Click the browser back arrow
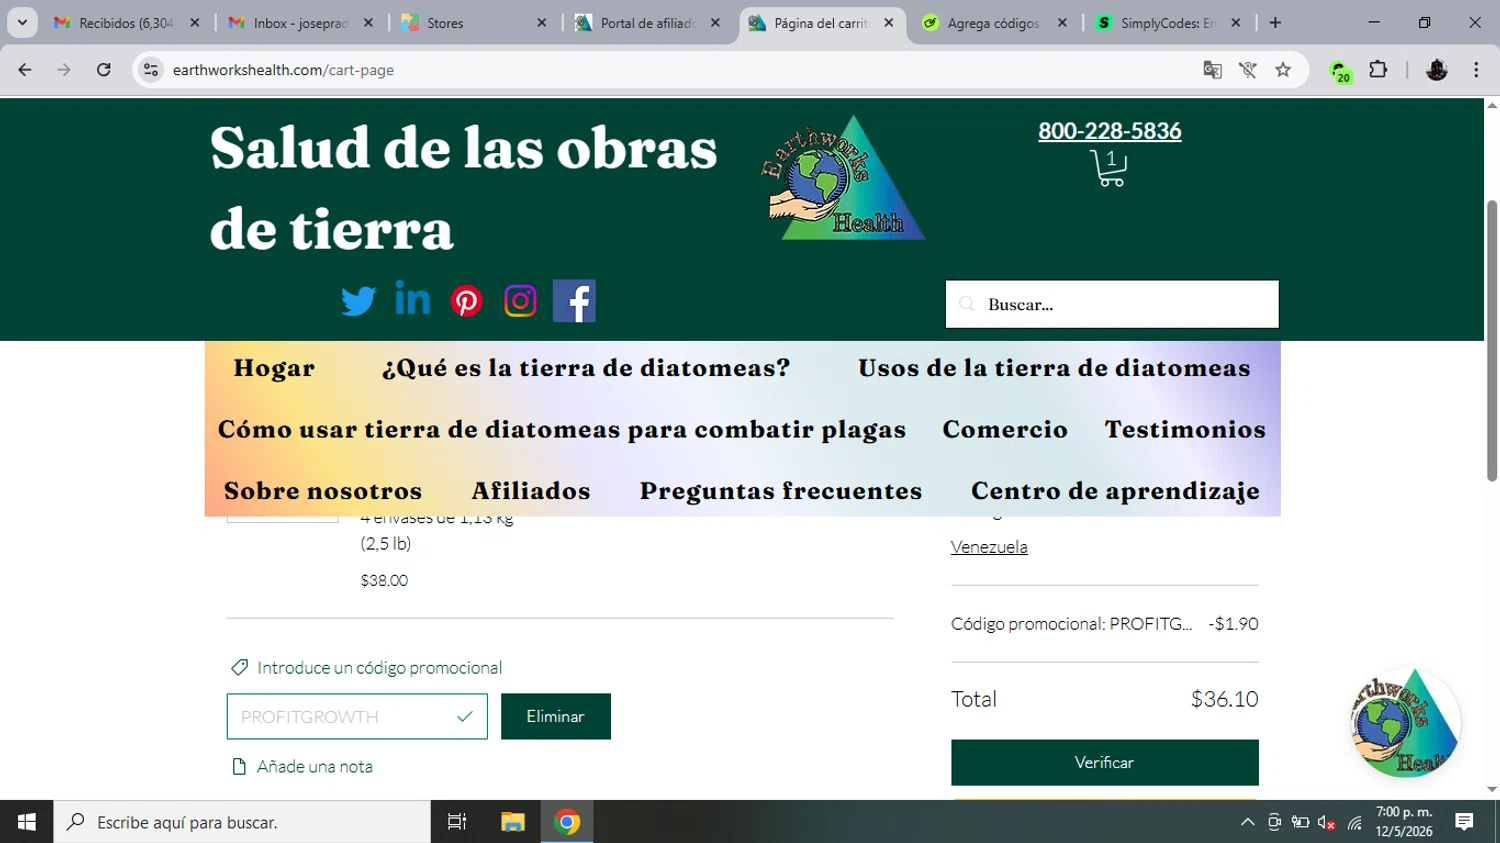Image resolution: width=1500 pixels, height=843 pixels. click(25, 70)
